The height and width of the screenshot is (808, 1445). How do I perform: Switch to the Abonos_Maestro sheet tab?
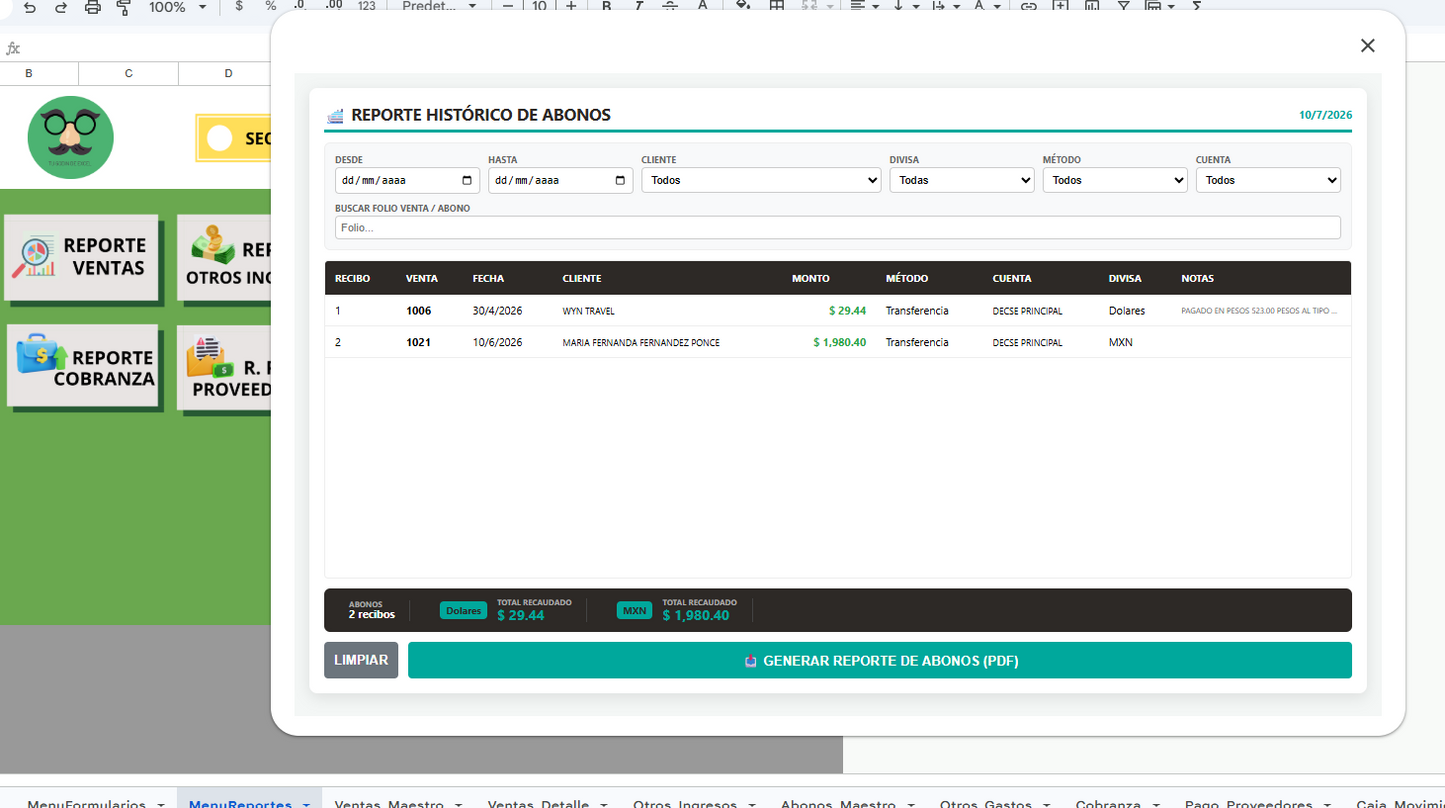tap(846, 802)
